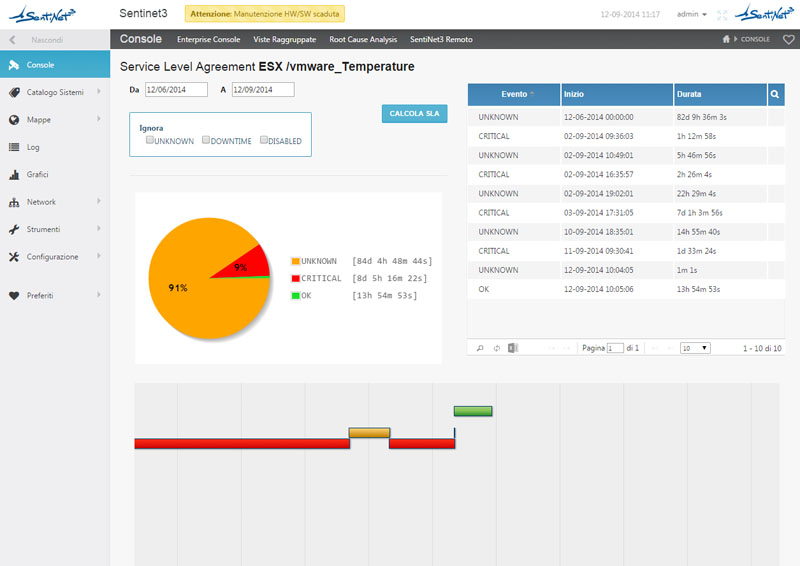This screenshot has width=800, height=566.
Task: Click the Da start date field
Action: pos(176,90)
